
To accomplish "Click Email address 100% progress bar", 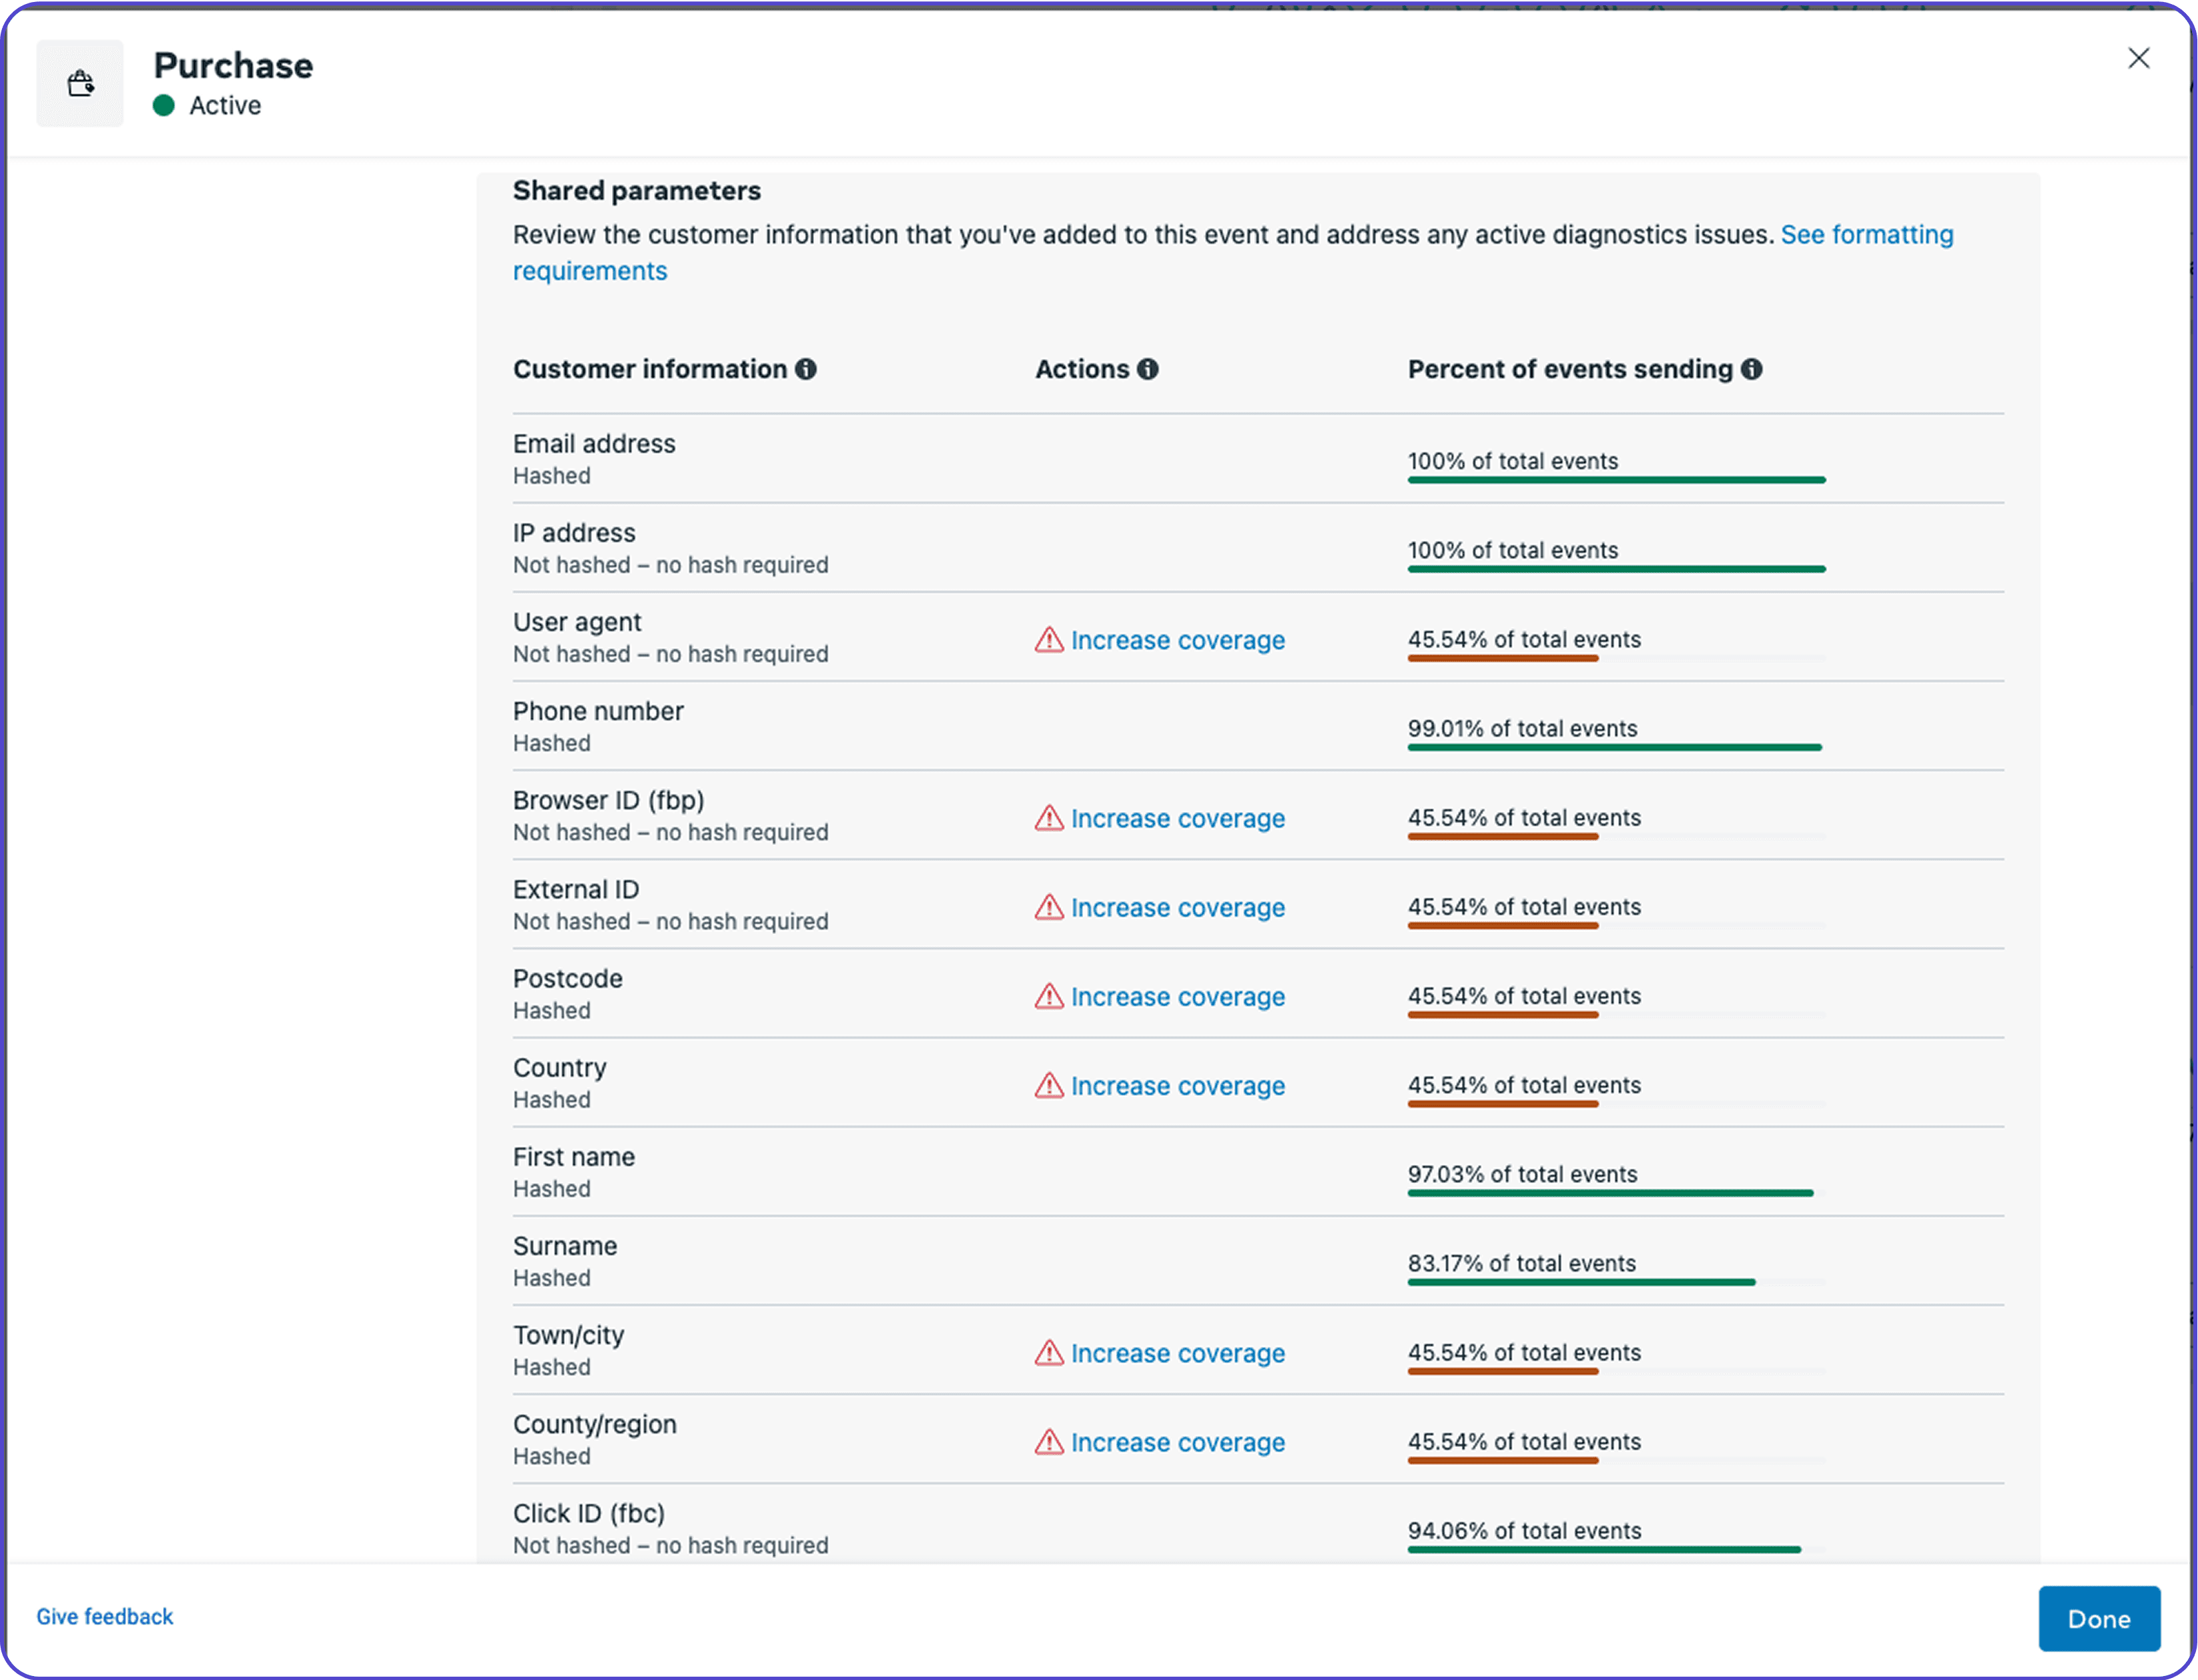I will click(x=1616, y=480).
